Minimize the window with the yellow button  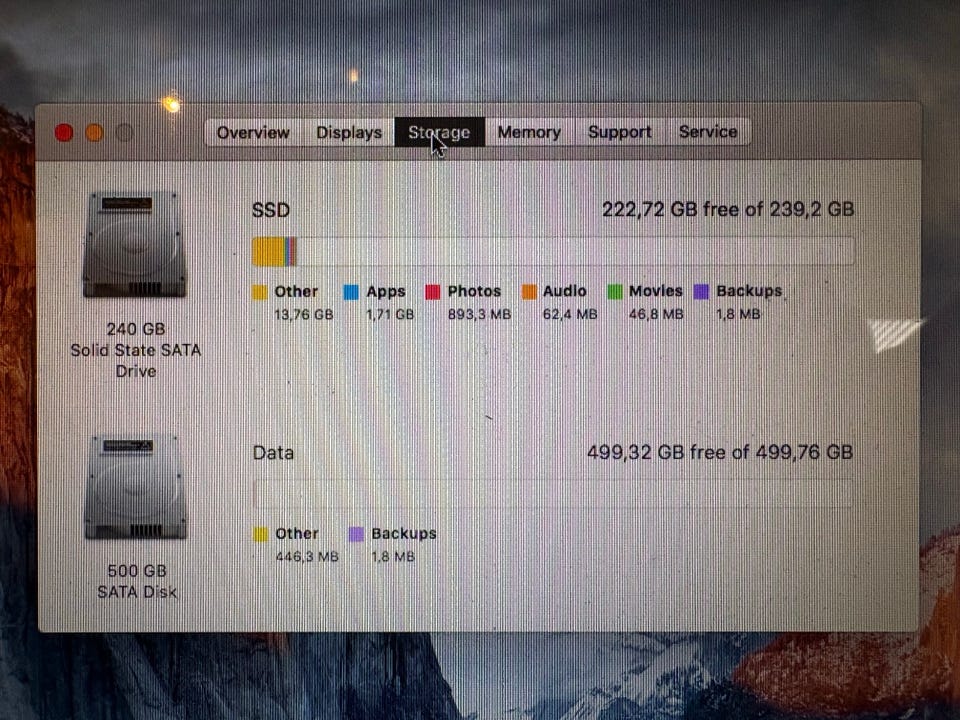click(94, 132)
